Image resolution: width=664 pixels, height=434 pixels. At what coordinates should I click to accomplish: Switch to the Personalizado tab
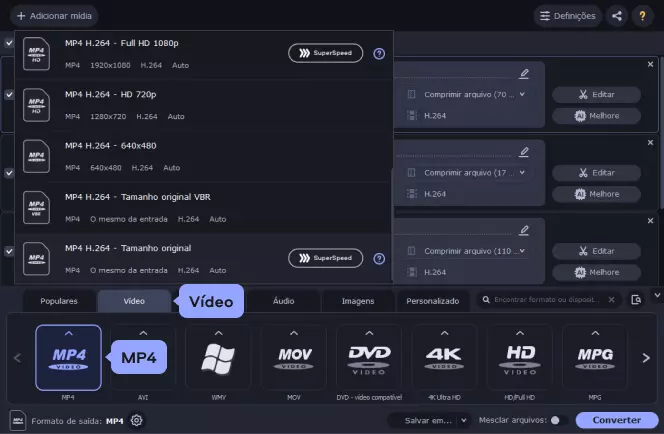(432, 301)
